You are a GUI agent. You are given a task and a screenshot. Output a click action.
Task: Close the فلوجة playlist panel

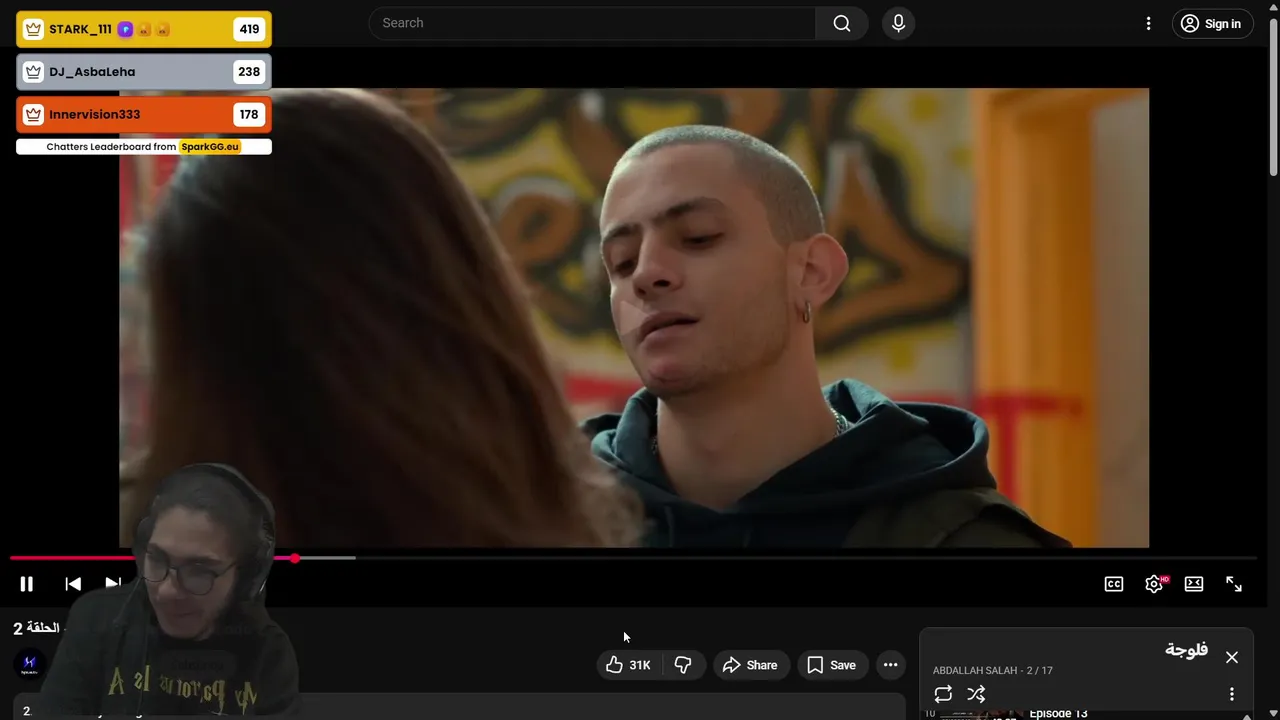[1232, 657]
